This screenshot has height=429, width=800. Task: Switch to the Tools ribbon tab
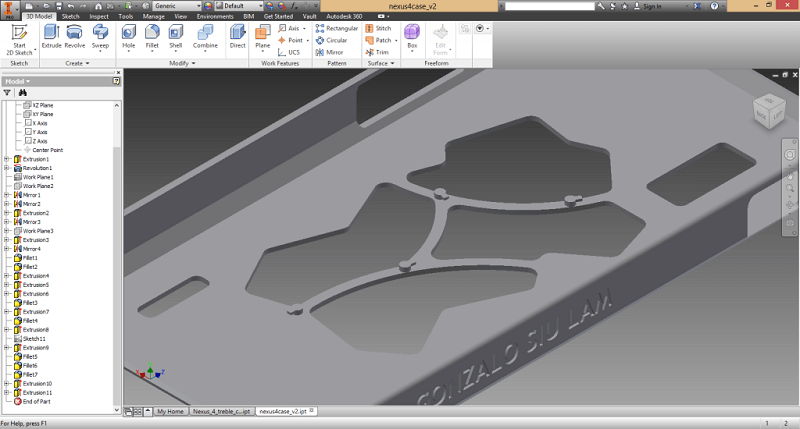click(x=126, y=16)
